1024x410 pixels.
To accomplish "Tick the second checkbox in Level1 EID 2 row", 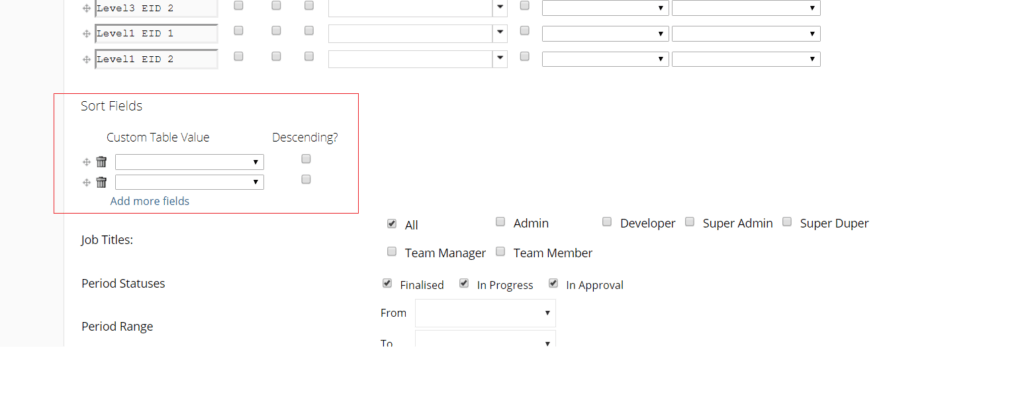I will [x=276, y=56].
